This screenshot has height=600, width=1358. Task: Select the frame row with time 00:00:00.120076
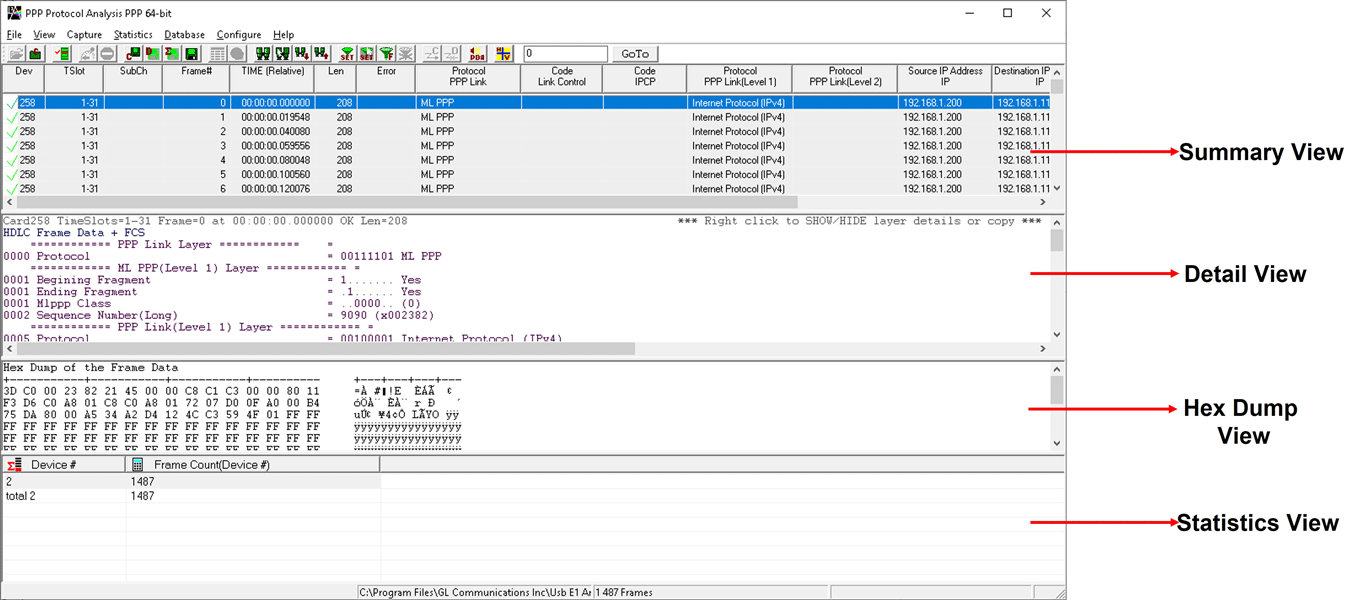526,188
